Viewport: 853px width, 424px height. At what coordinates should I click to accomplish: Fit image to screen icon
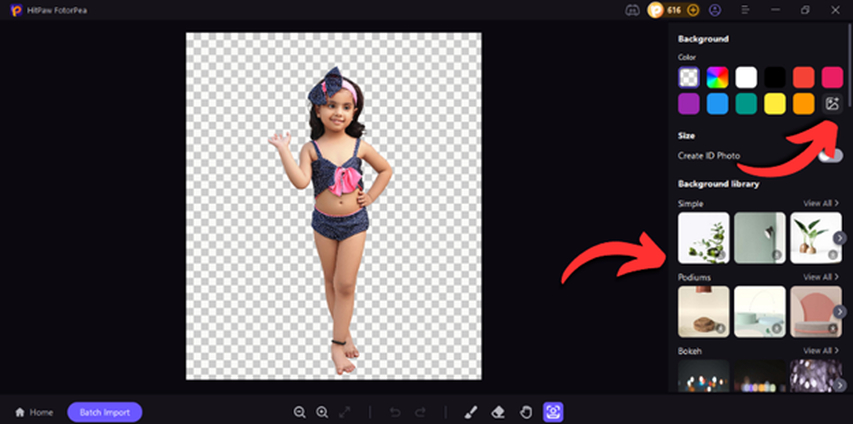(x=344, y=412)
